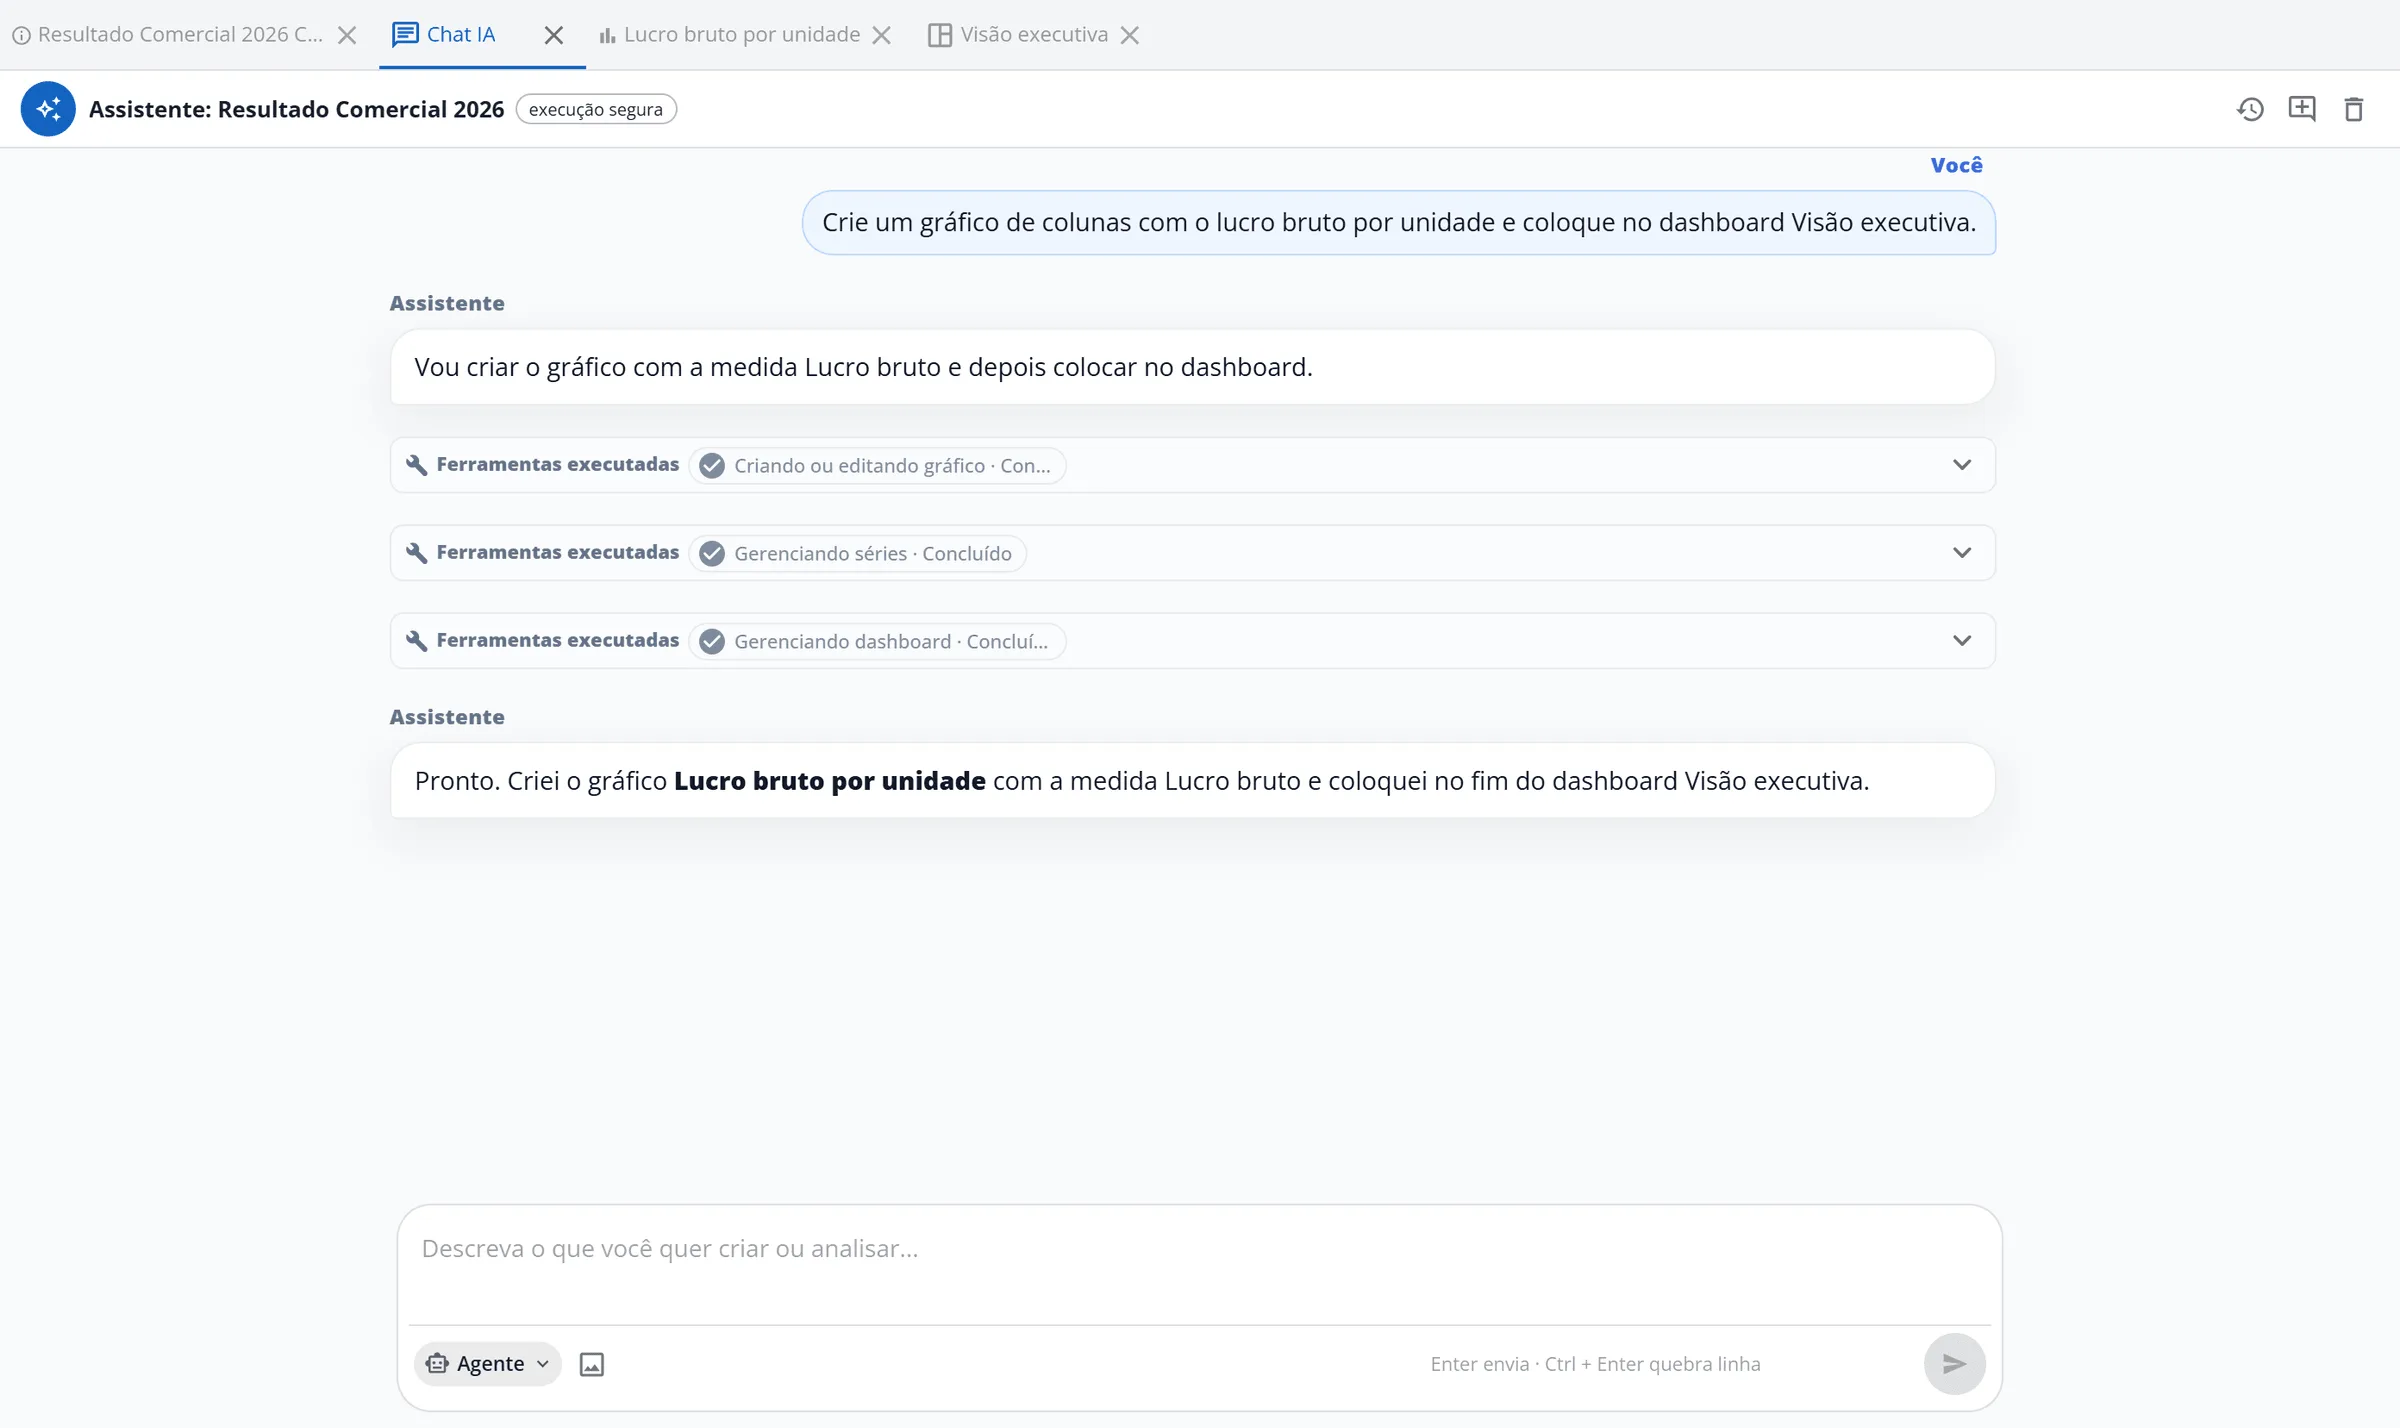Image resolution: width=2400 pixels, height=1428 pixels.
Task: Click the bold text Lucro bruto por unidade
Action: coord(830,781)
